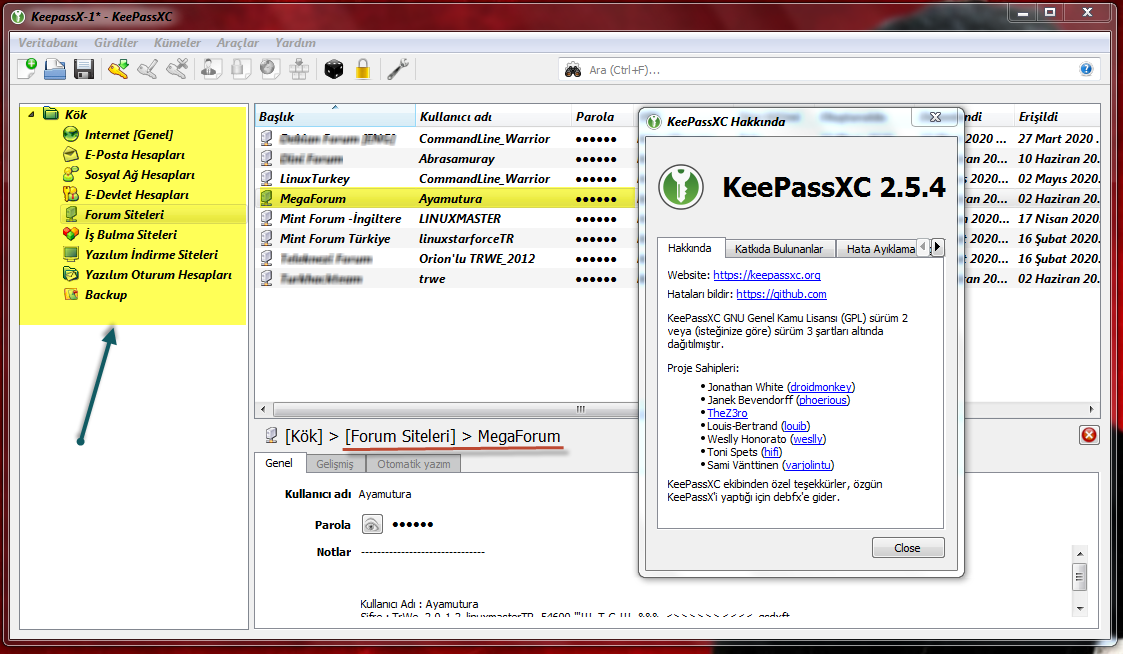Open TheZ3ro profile link
Viewport: 1123px width, 654px height.
727,413
